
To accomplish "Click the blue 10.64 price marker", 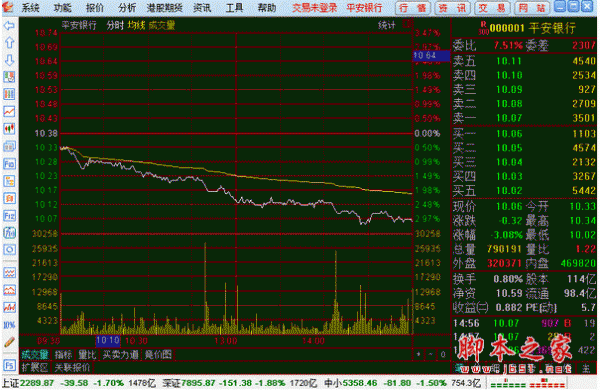I will 432,55.
